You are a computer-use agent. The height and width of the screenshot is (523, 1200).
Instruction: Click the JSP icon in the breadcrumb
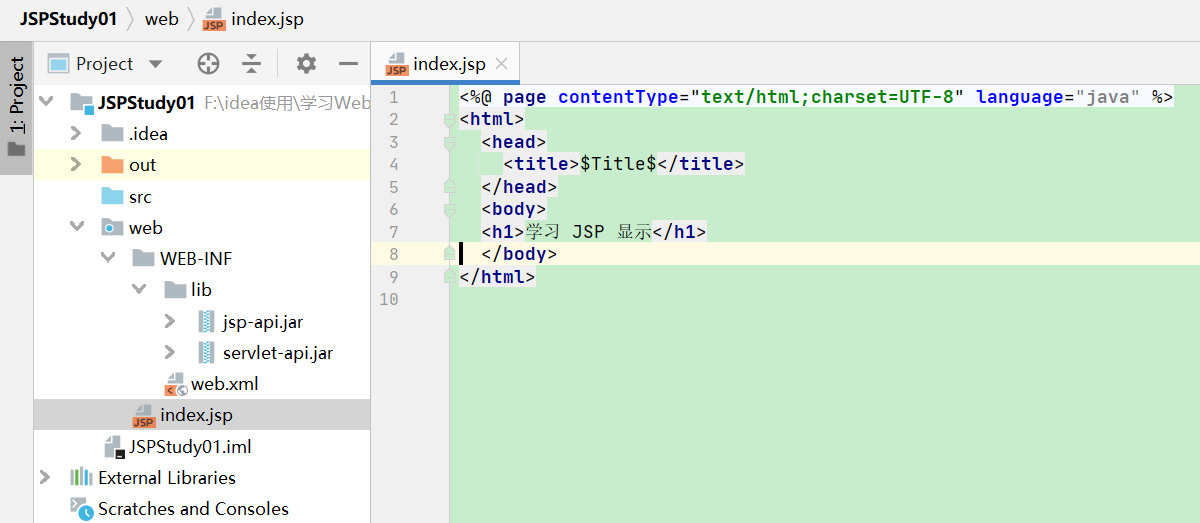[214, 19]
